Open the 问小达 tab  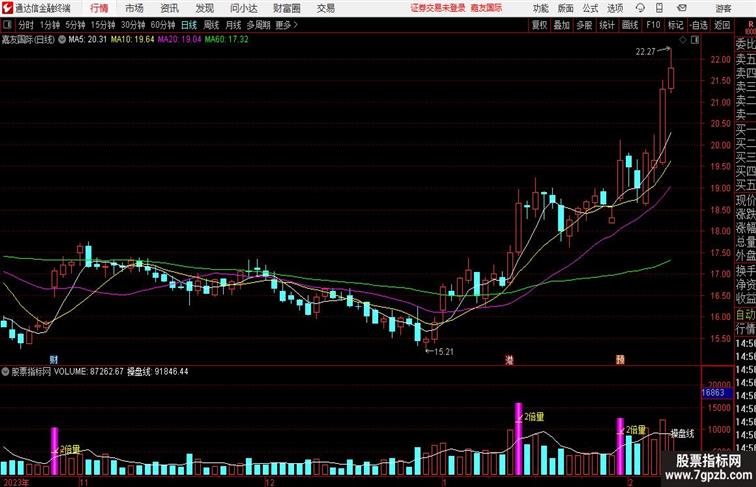pyautogui.click(x=243, y=8)
